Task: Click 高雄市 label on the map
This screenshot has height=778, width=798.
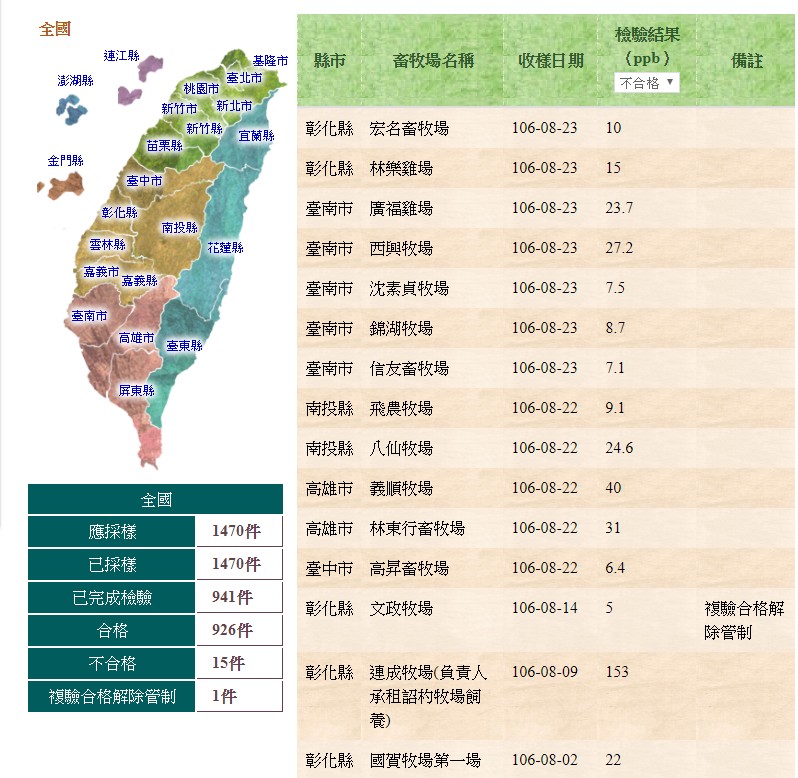Action: (x=136, y=339)
